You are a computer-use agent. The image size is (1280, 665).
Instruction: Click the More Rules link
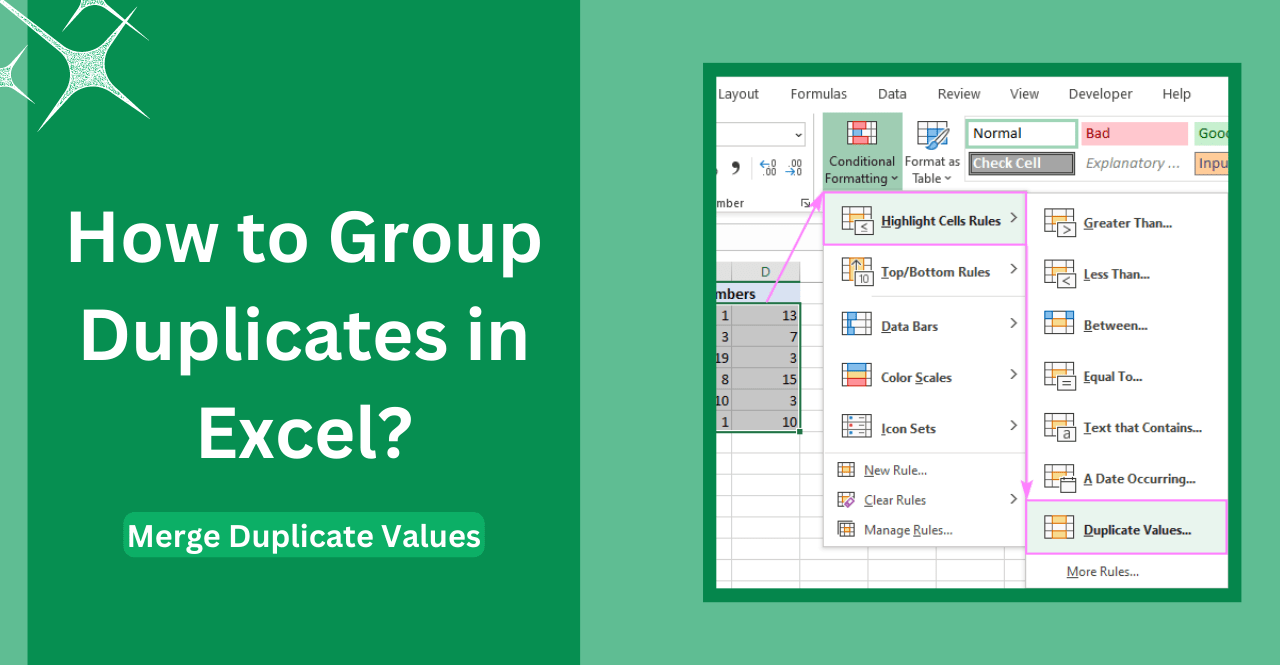[1102, 571]
